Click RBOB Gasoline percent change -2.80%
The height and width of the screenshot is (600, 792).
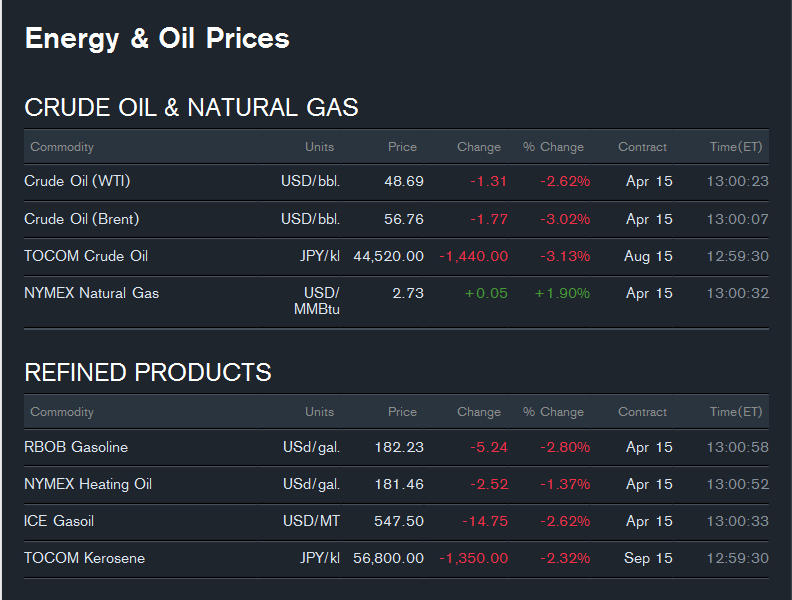(565, 447)
